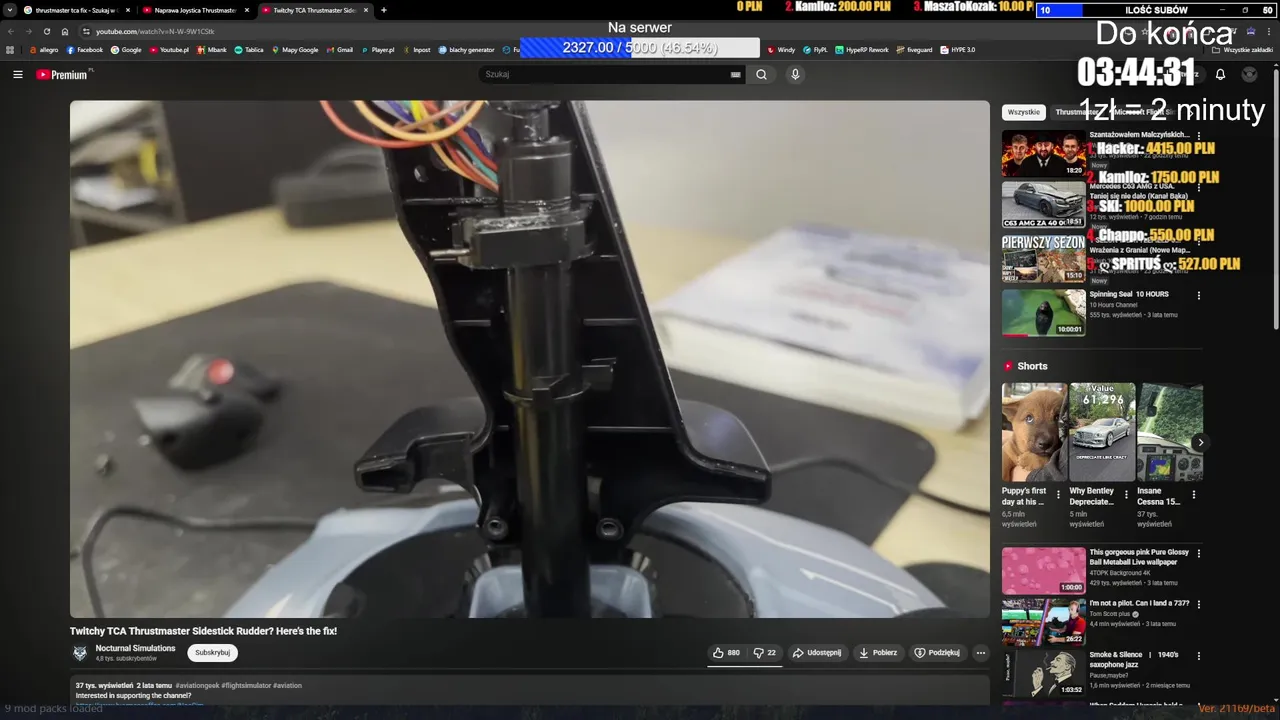
Task: Open options for Insane Cessna Short
Action: coord(1193,494)
